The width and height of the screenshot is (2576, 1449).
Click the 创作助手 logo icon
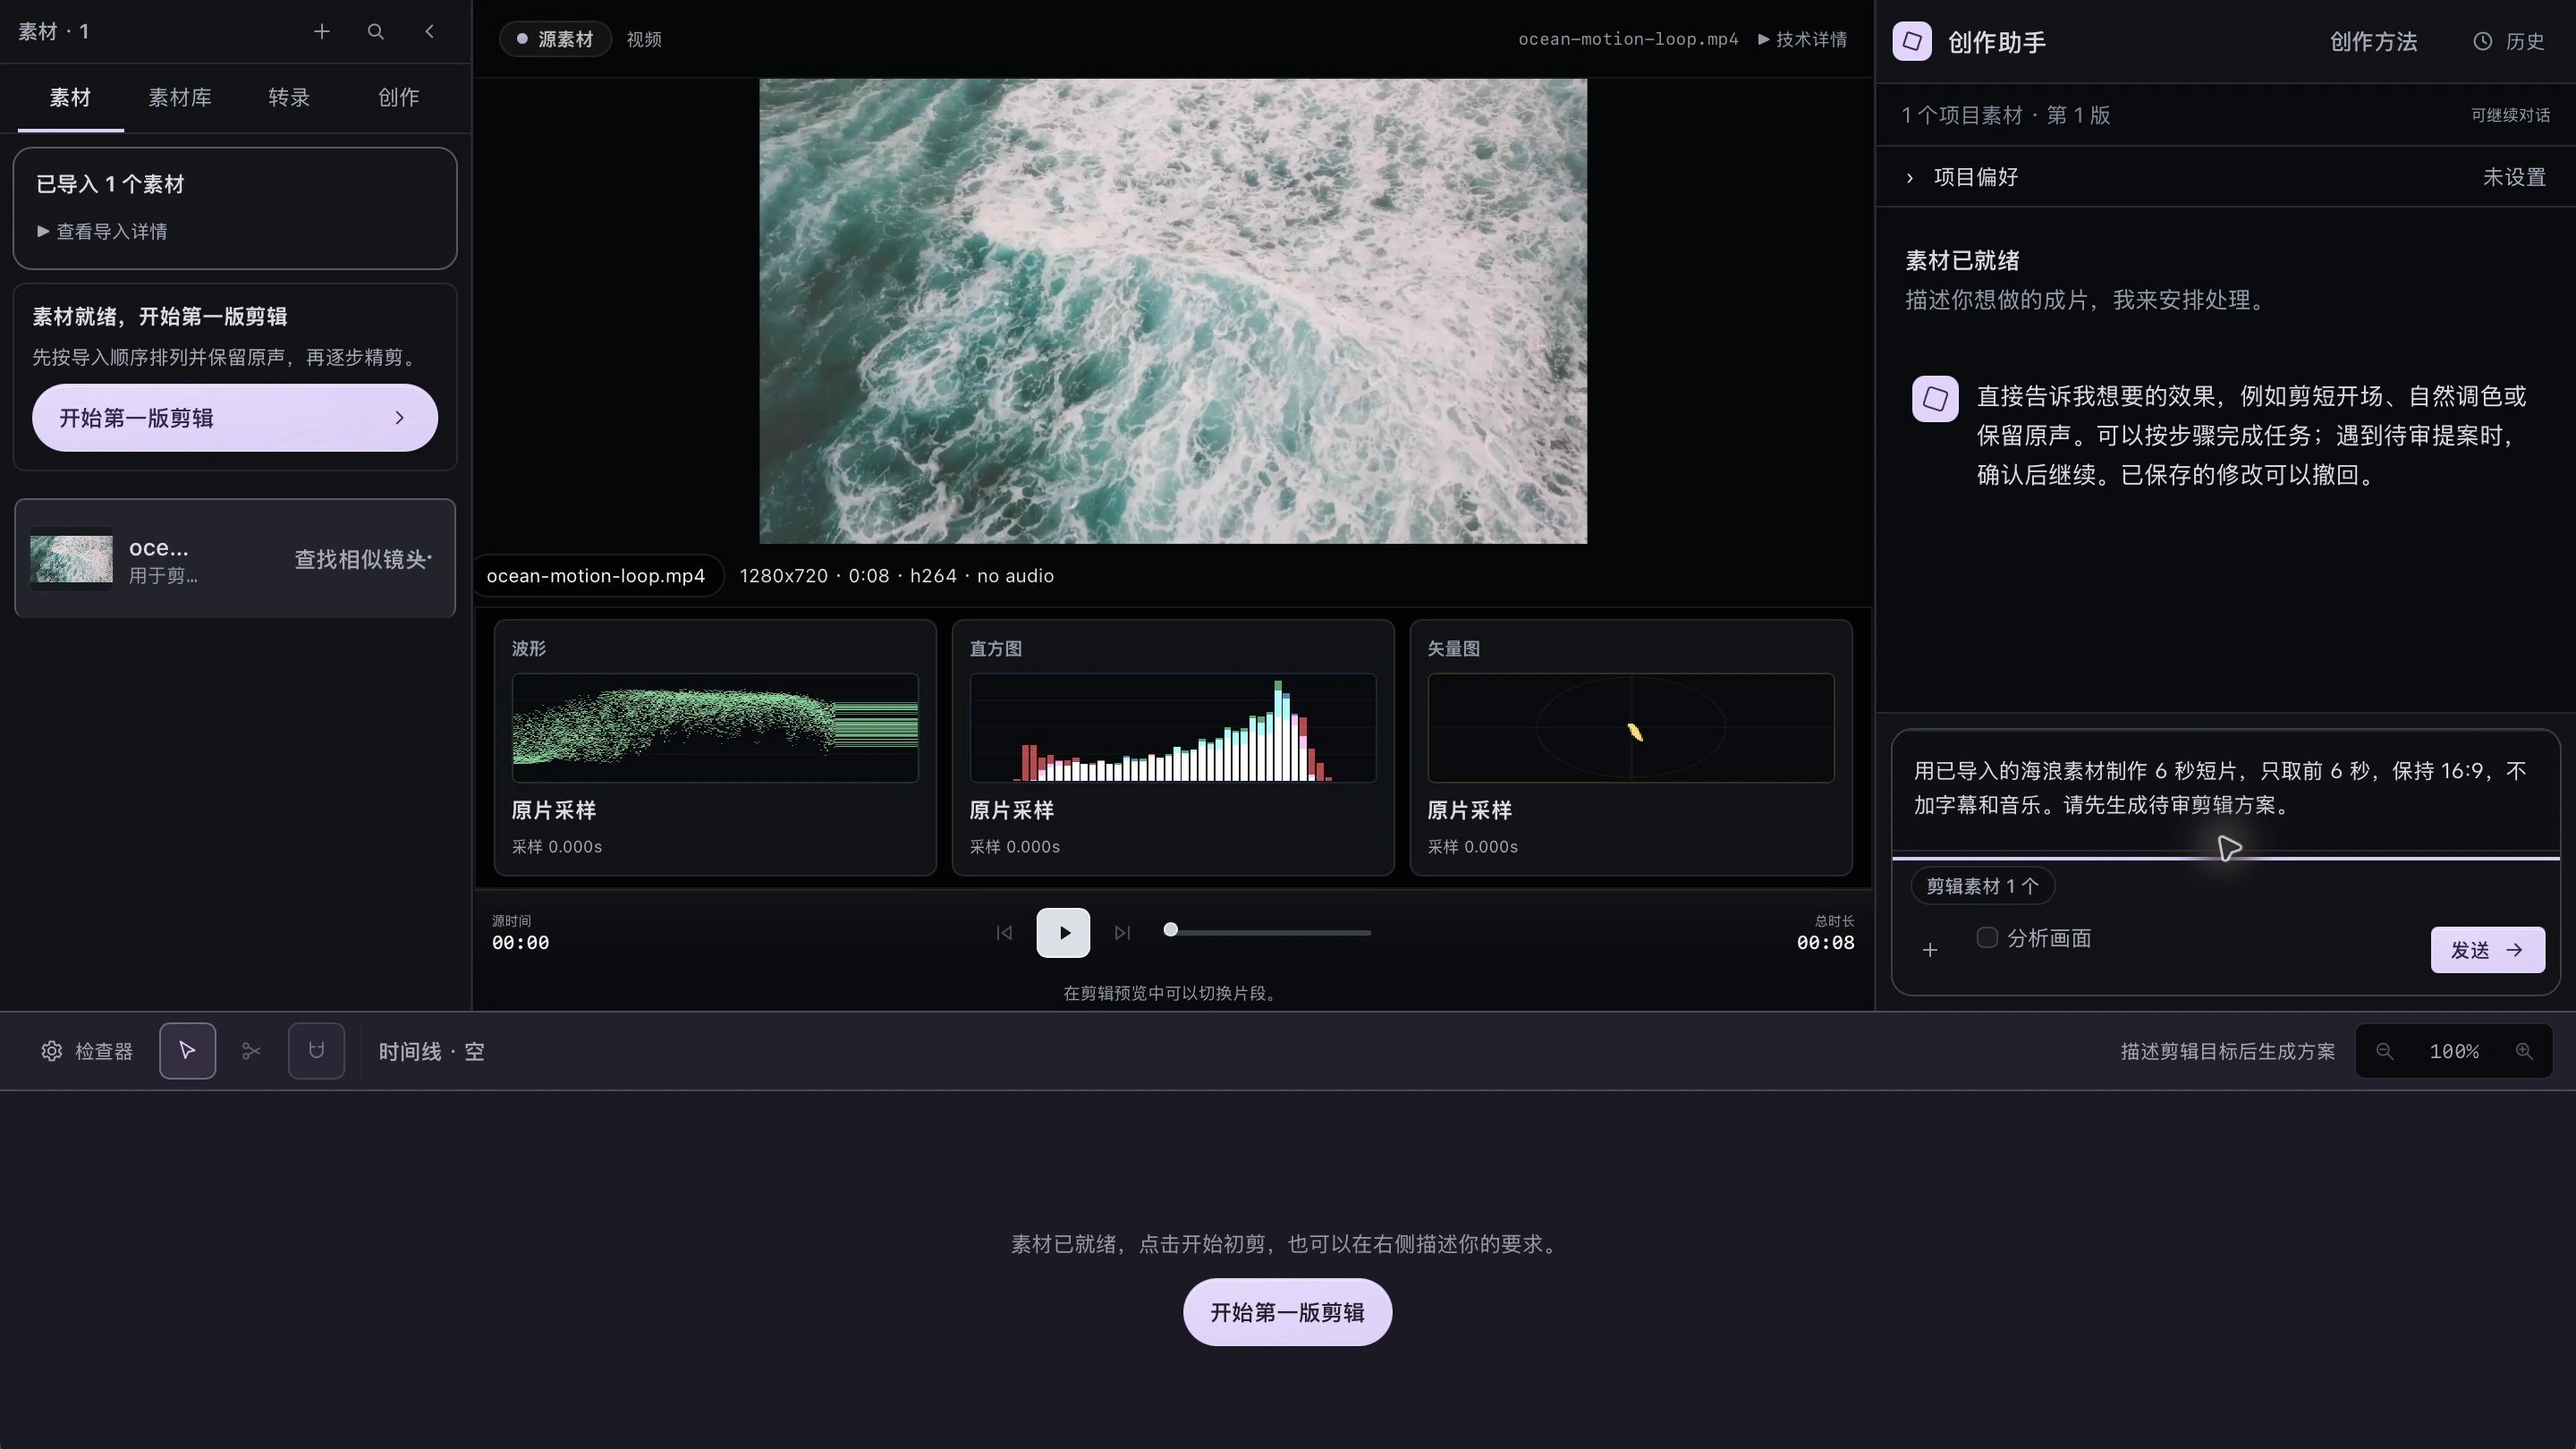click(1912, 41)
